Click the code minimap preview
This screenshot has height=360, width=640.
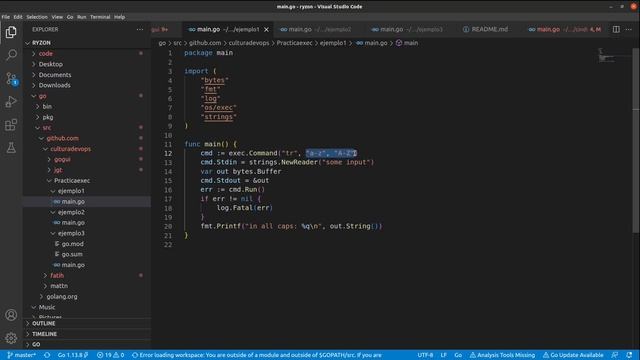[606, 56]
